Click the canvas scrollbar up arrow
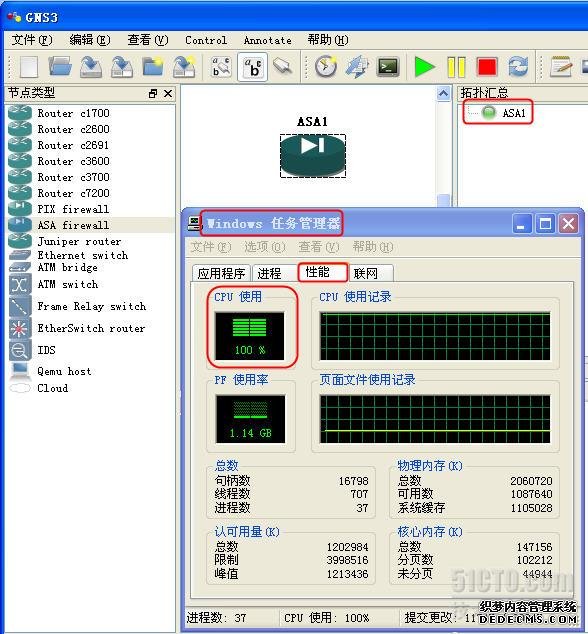Viewport: 588px width, 634px height. (443, 94)
